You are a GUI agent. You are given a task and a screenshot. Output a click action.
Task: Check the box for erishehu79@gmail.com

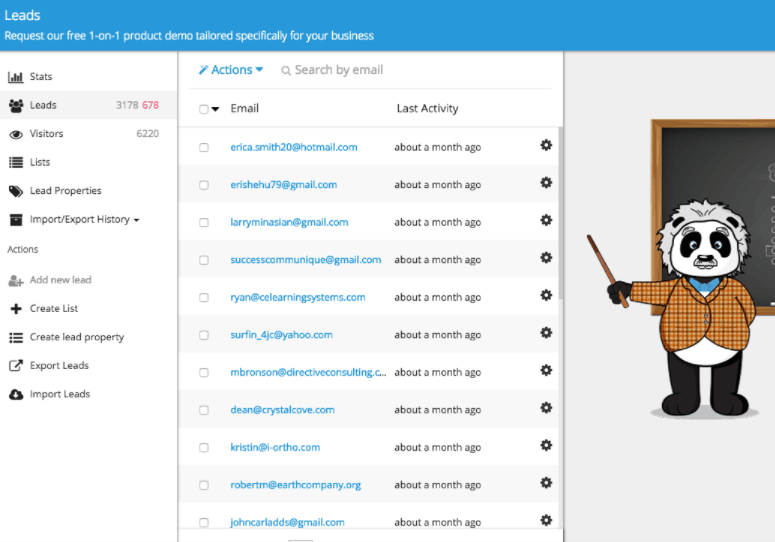[x=204, y=185]
